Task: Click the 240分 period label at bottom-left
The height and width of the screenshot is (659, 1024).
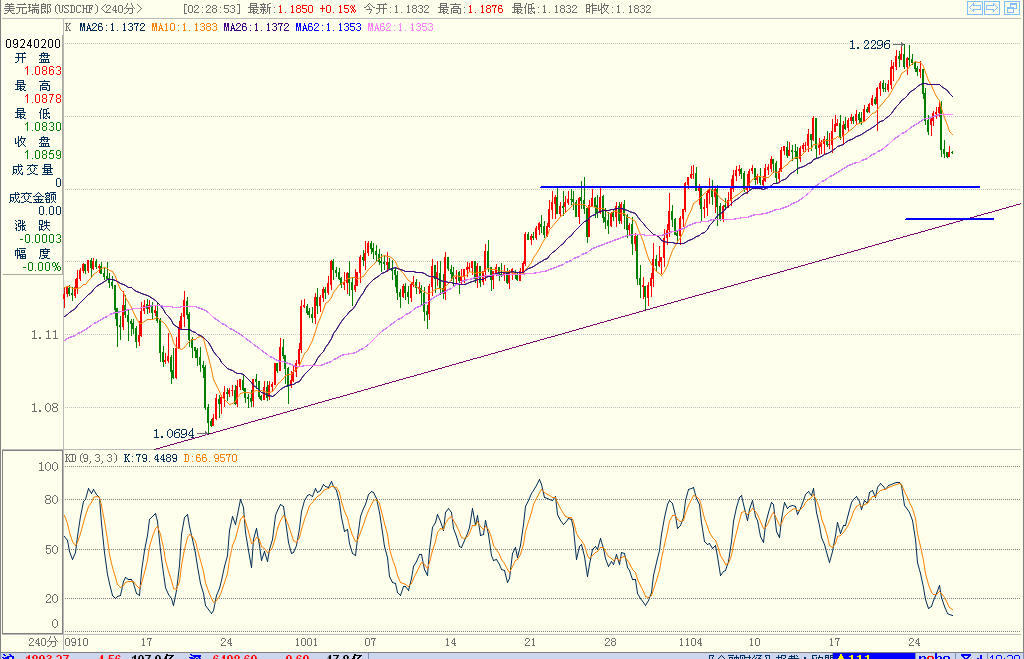Action: tap(43, 642)
